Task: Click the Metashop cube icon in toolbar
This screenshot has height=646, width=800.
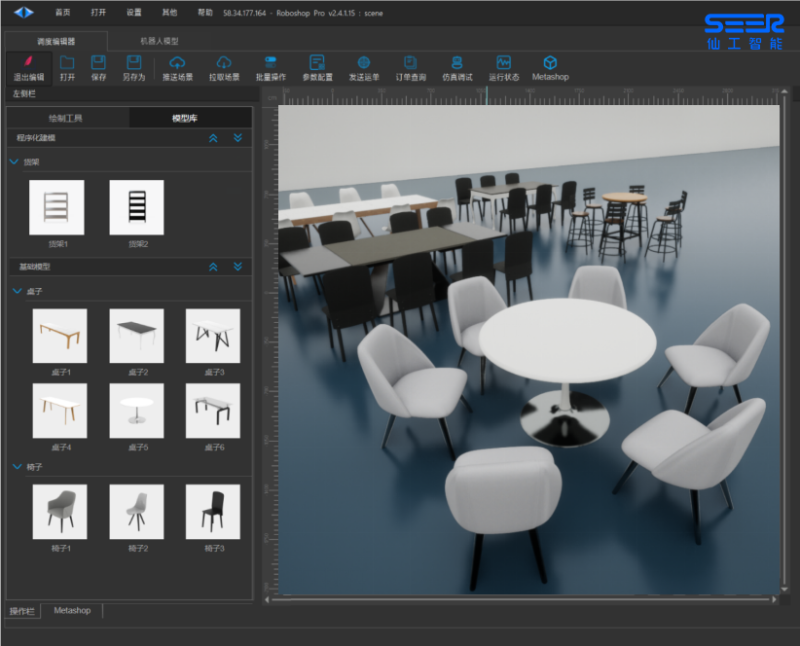Action: [x=550, y=63]
